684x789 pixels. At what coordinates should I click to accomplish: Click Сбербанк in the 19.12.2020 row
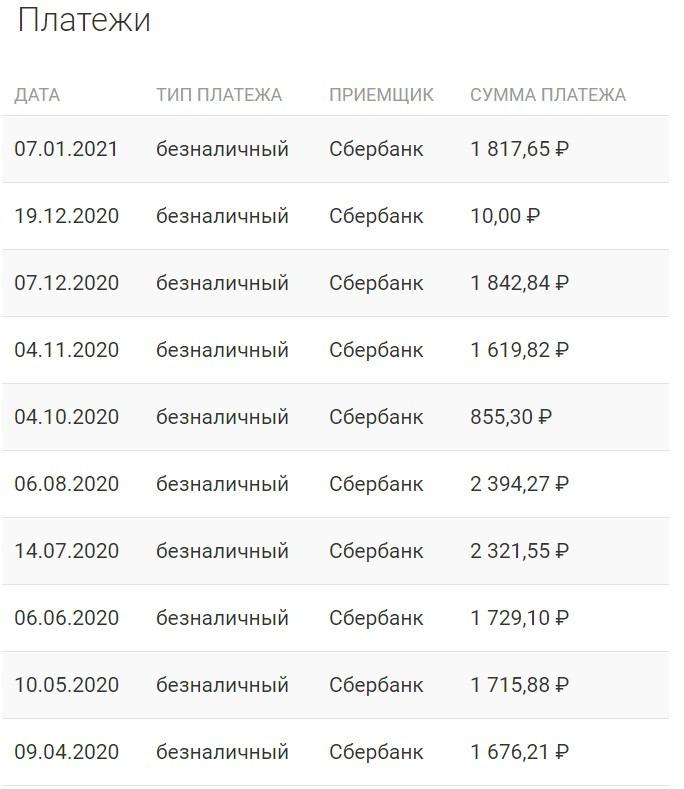pyautogui.click(x=376, y=216)
